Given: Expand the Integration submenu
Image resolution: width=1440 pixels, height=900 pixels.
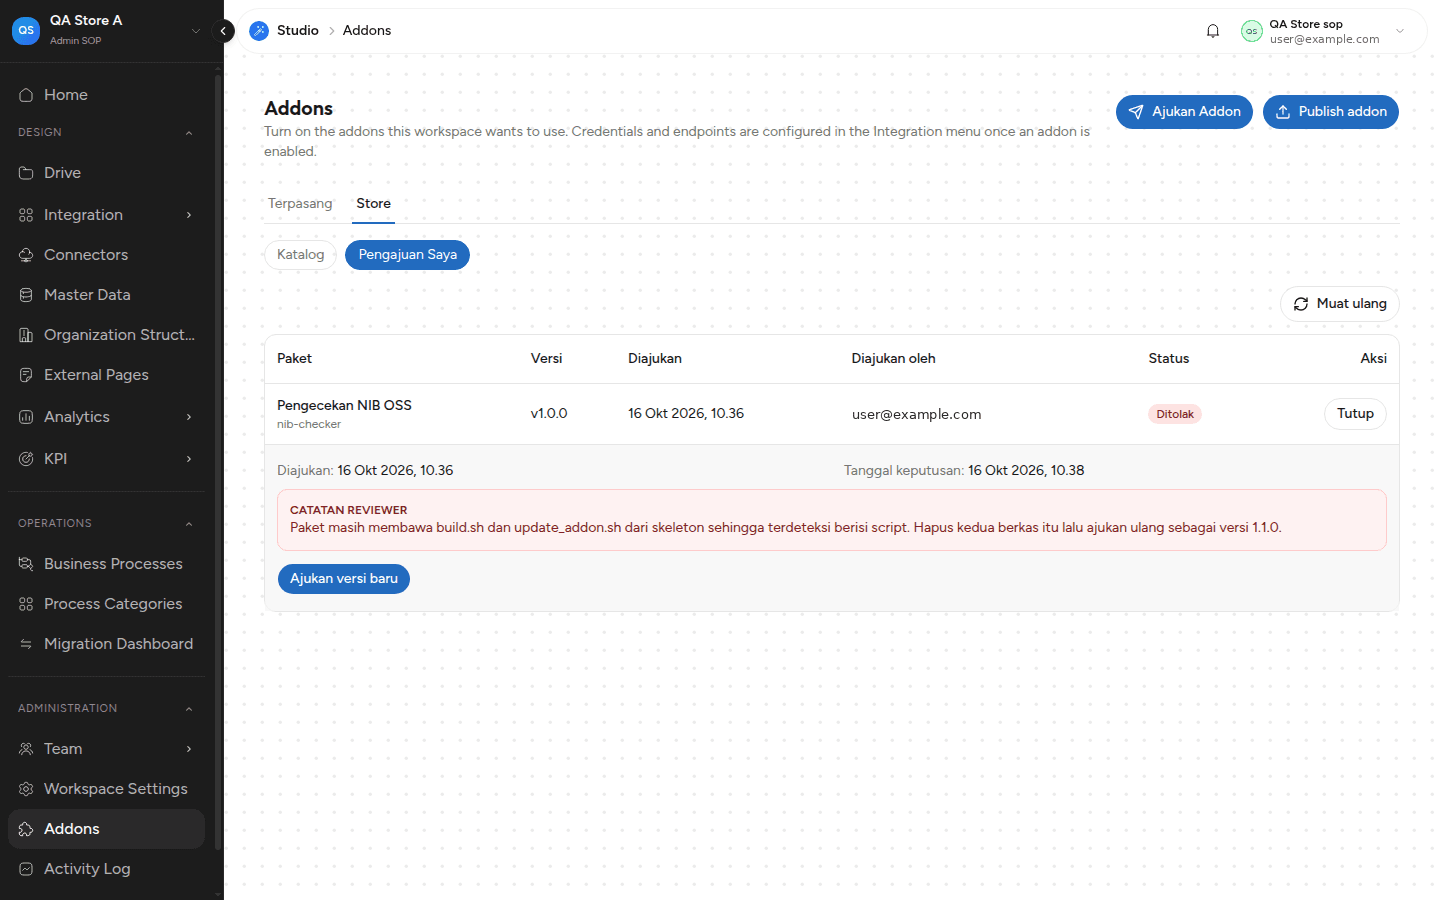Looking at the screenshot, I should 189,215.
